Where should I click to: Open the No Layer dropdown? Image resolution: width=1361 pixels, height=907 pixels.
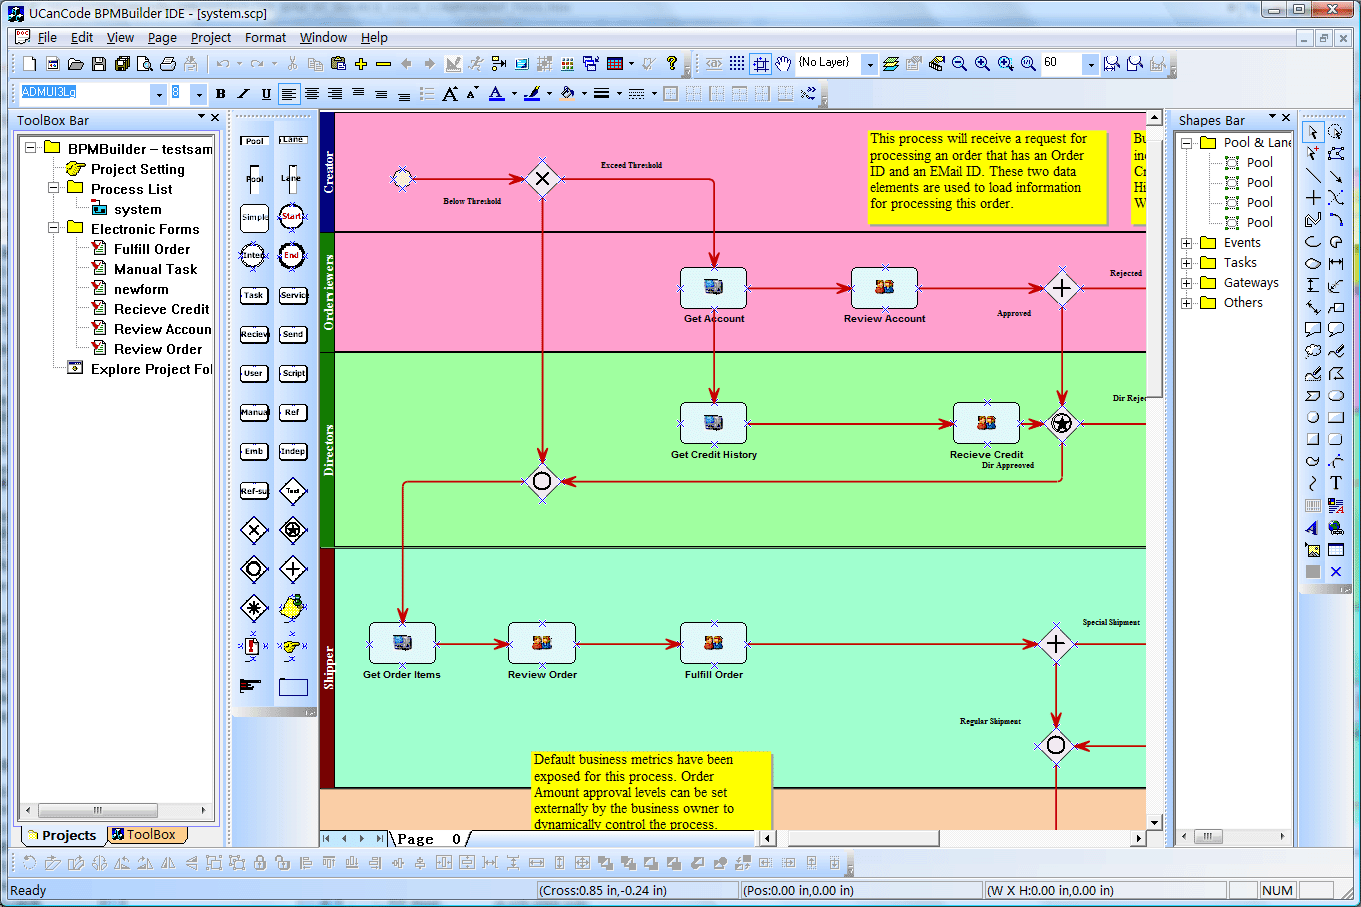[x=870, y=64]
